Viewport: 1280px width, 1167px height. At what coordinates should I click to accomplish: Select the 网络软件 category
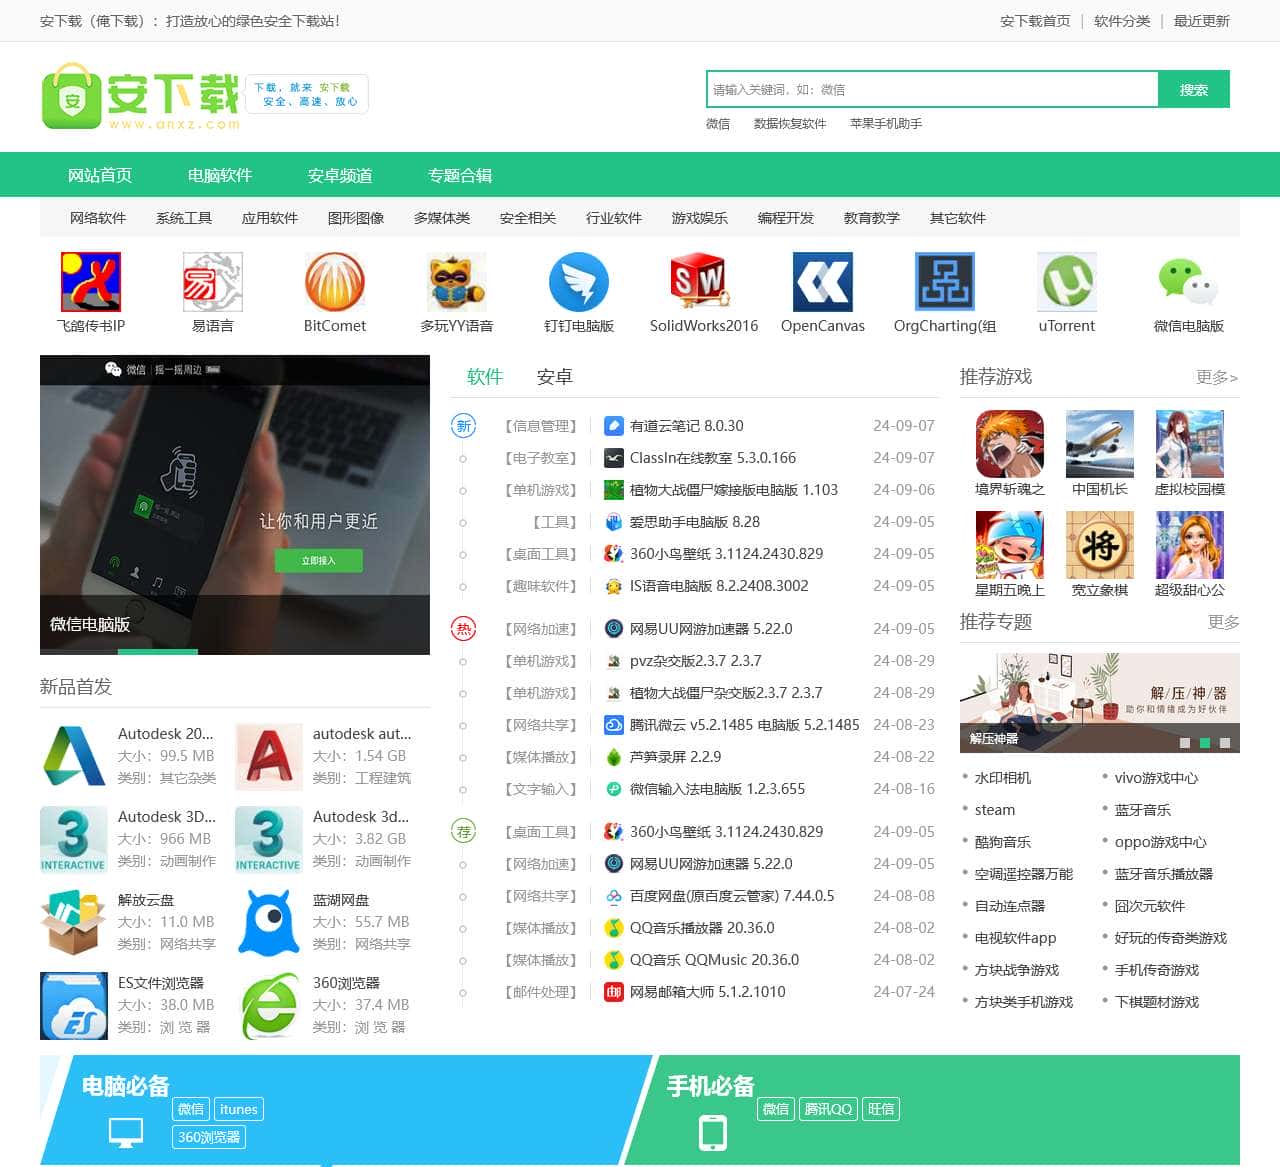click(x=98, y=218)
